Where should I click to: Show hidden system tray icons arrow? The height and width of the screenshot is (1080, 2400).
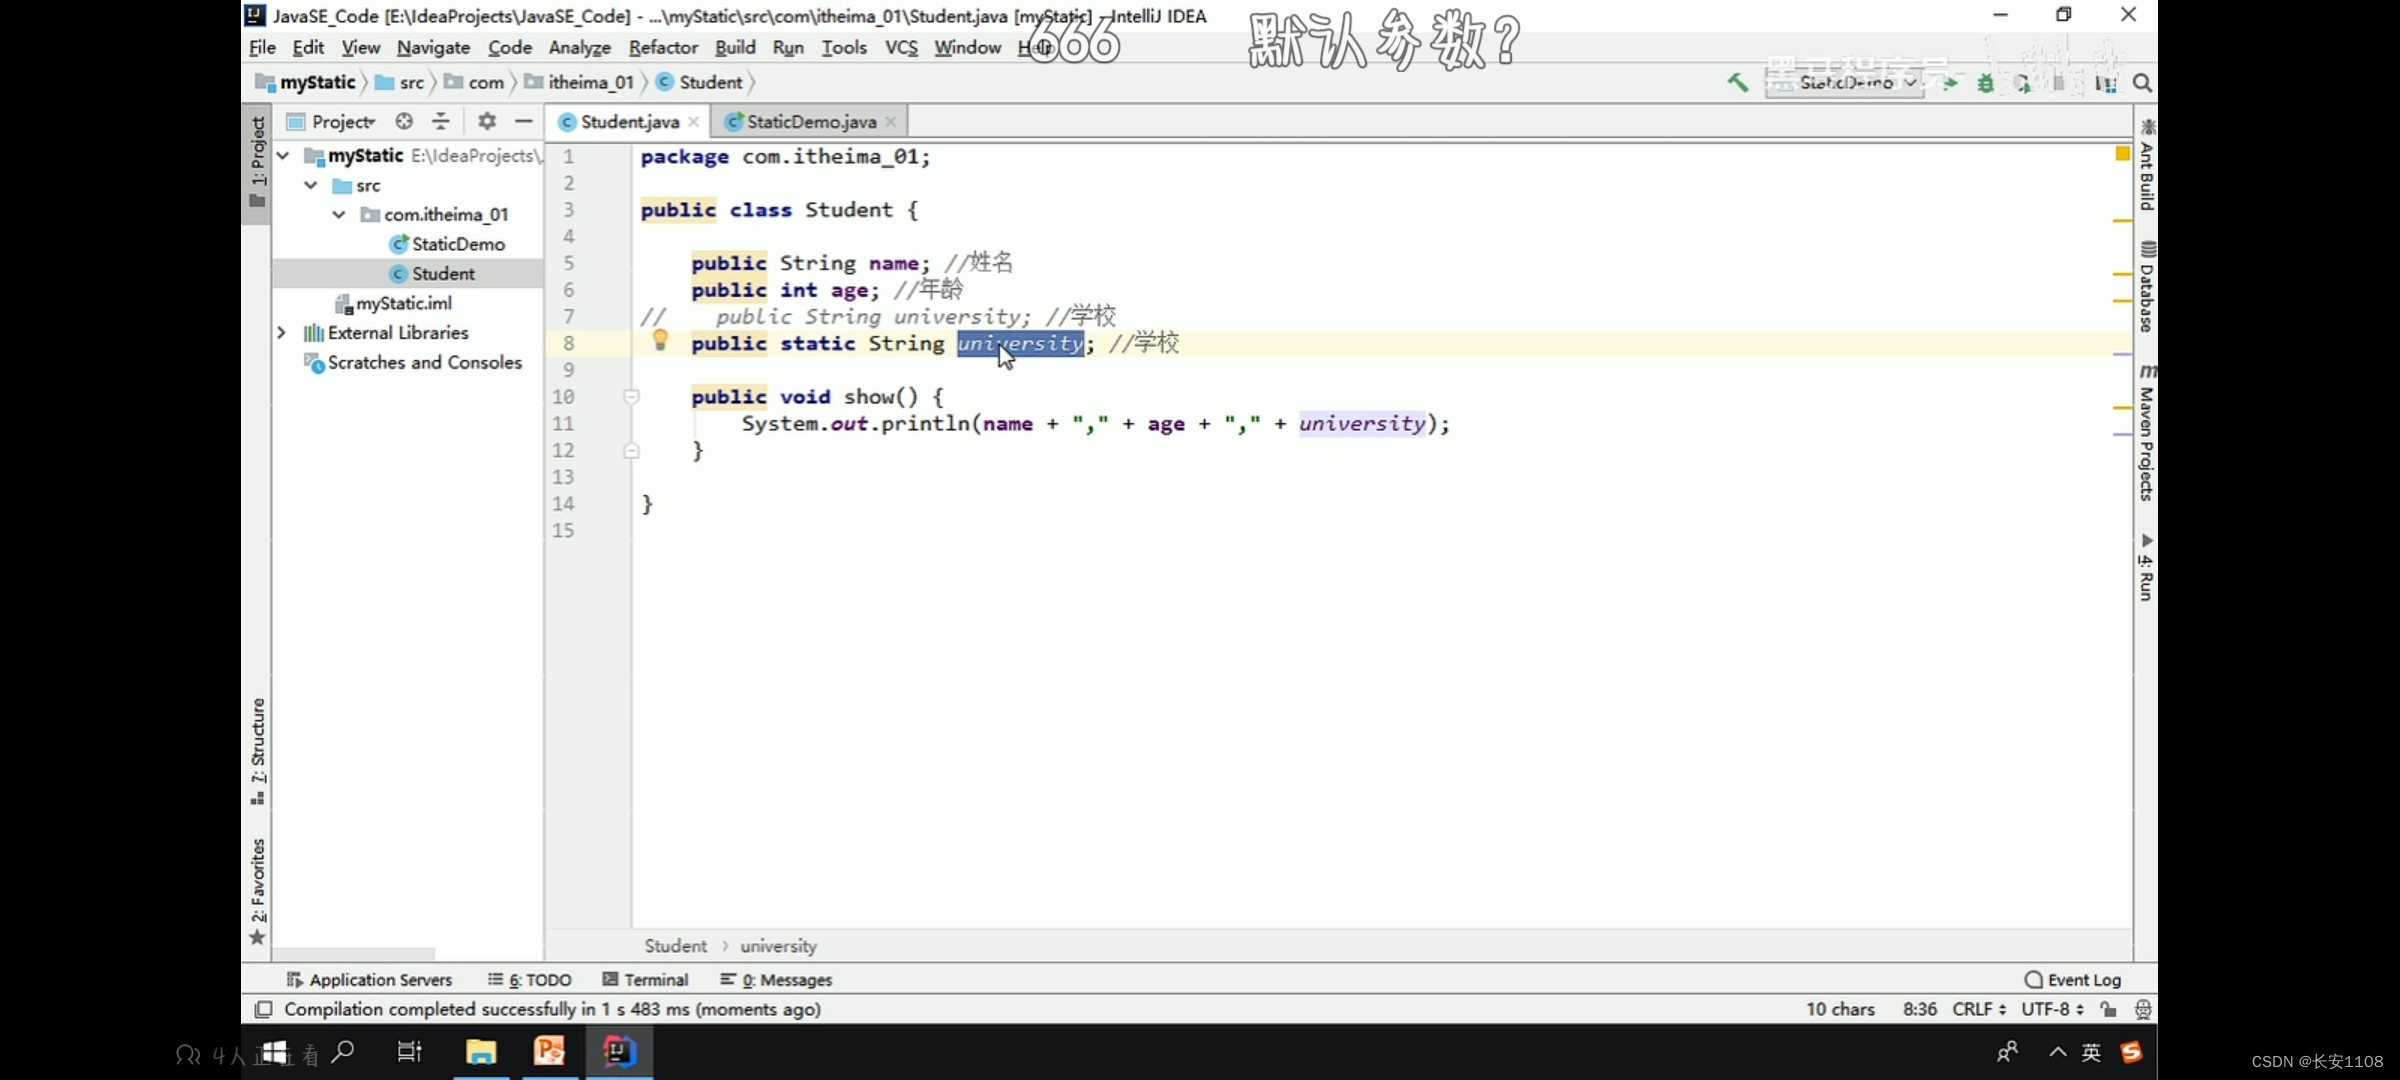(x=2057, y=1052)
